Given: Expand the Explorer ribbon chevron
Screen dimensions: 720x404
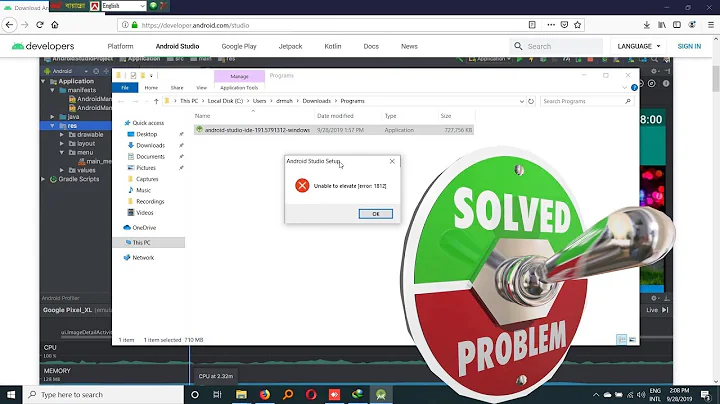Looking at the screenshot, I should (x=624, y=87).
